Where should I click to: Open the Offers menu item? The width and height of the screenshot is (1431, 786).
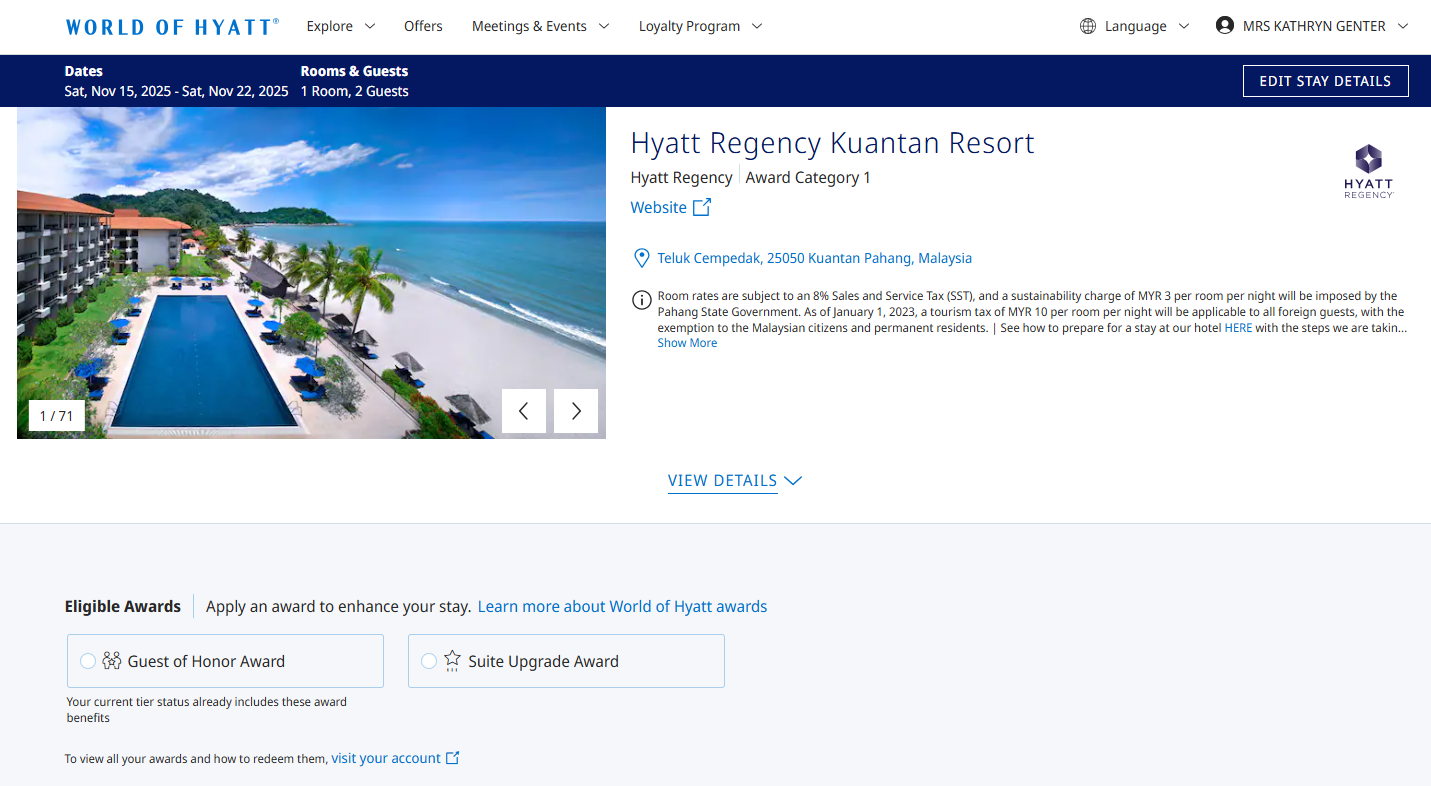[423, 26]
